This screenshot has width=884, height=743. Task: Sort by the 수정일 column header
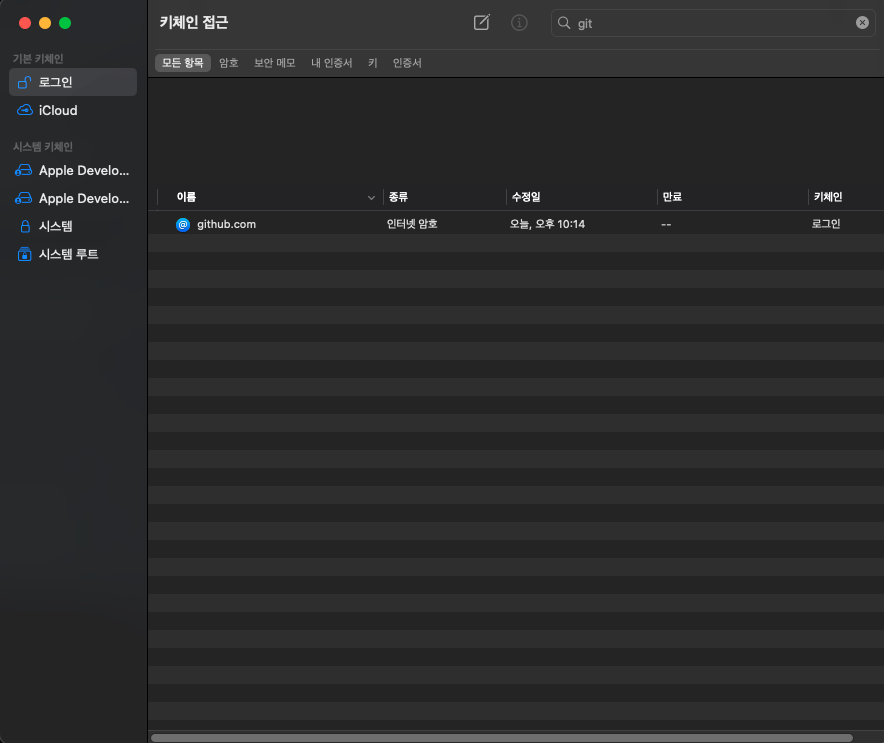click(582, 197)
